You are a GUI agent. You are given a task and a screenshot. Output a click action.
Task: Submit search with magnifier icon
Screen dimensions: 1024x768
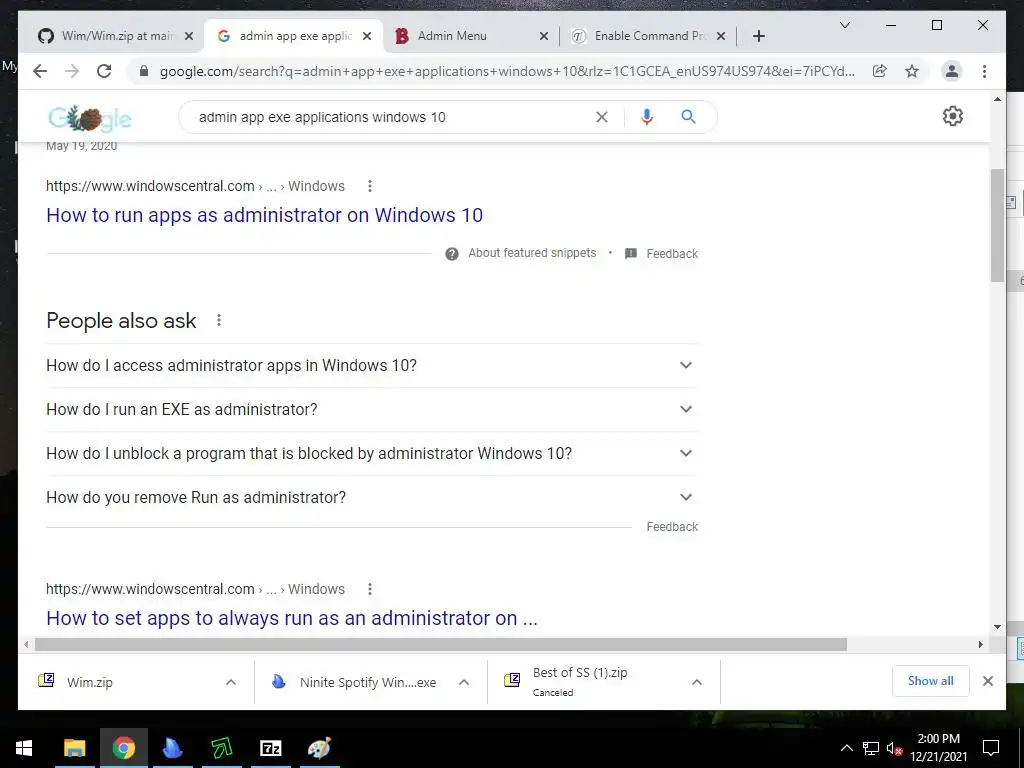point(688,117)
